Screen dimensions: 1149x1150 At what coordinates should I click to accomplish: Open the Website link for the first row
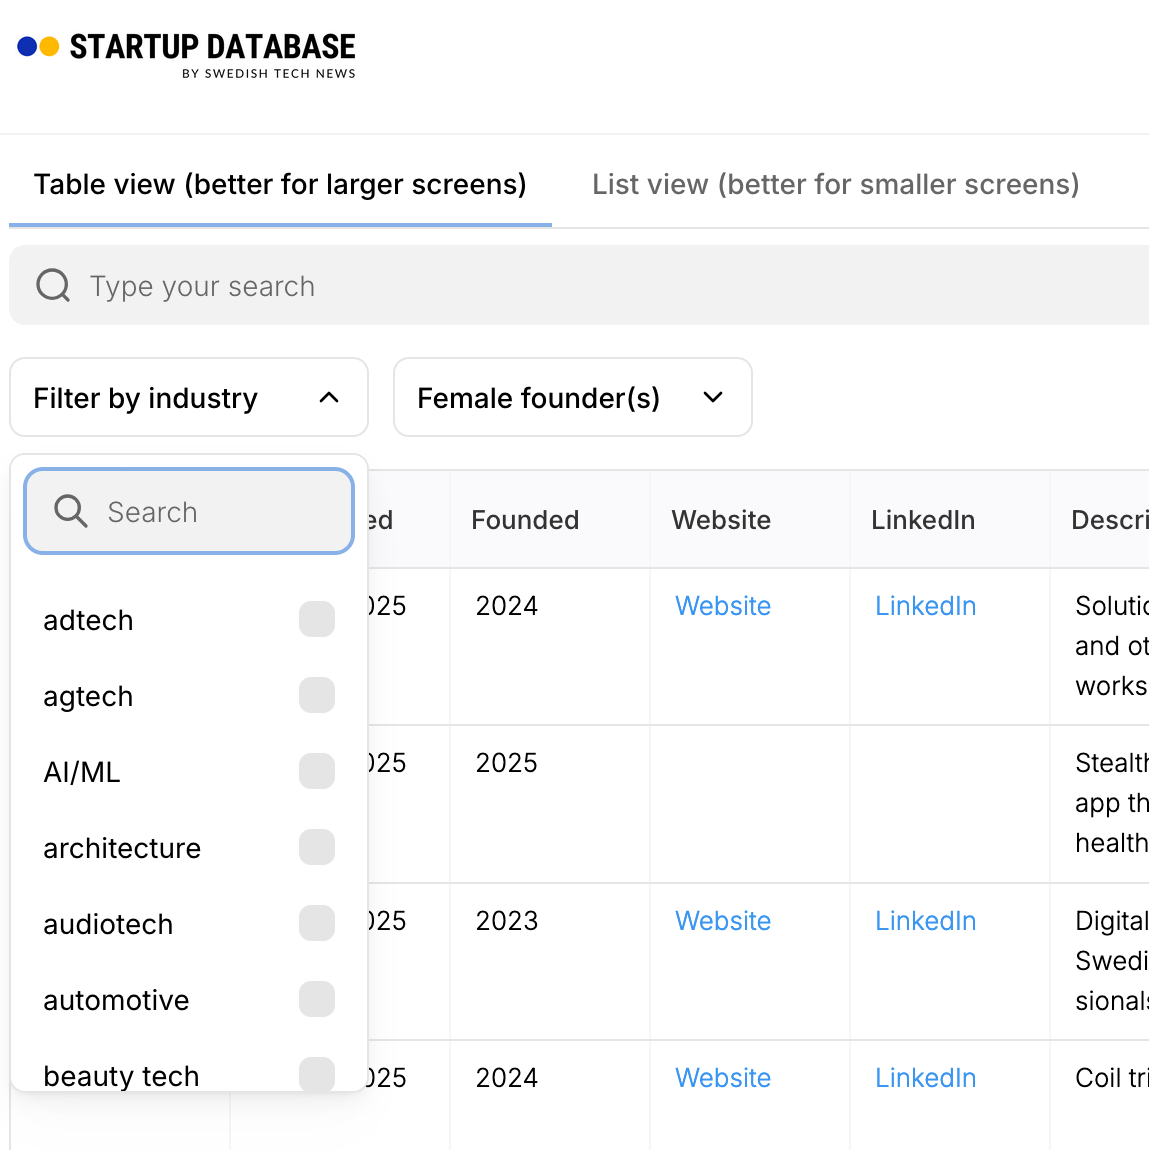click(x=723, y=606)
